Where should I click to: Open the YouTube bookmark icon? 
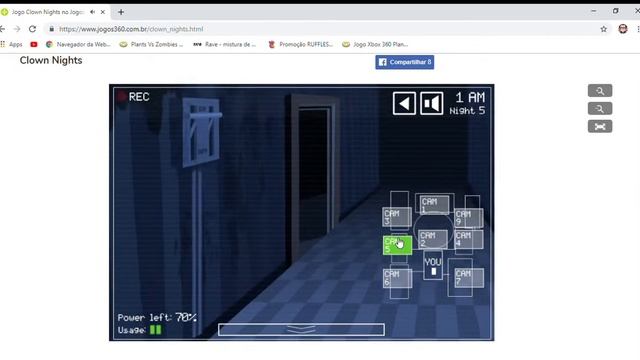click(34, 44)
